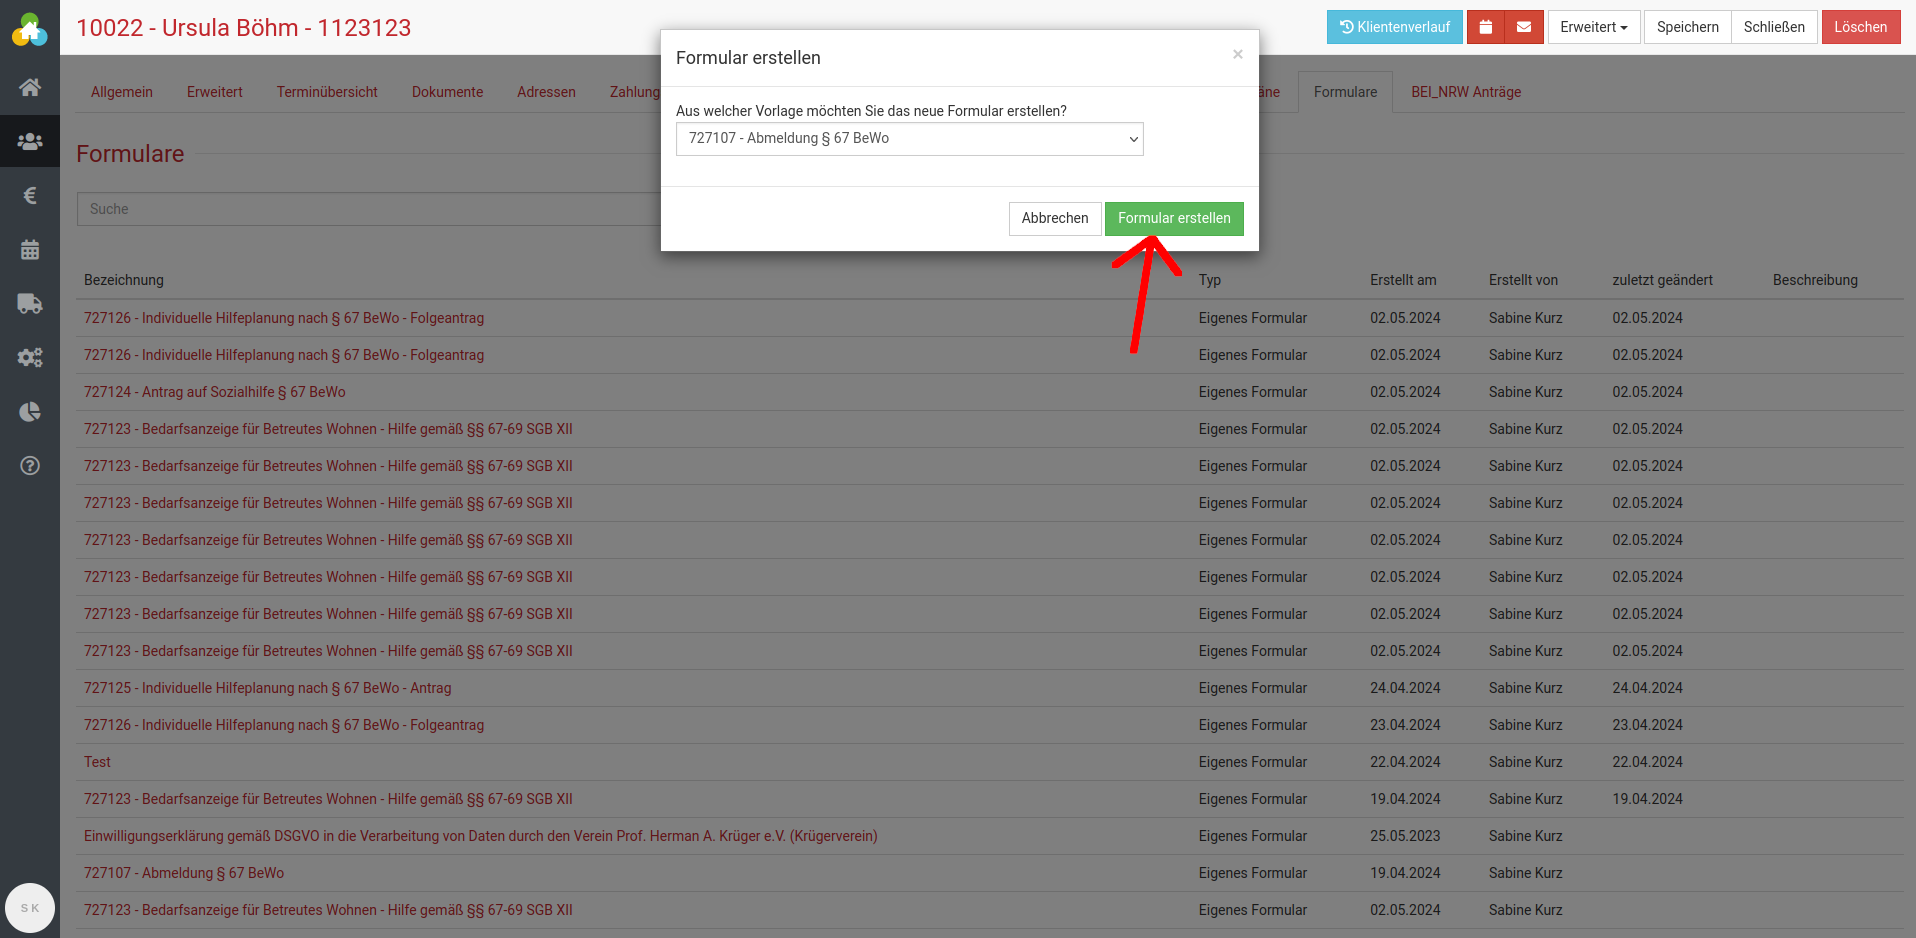This screenshot has width=1916, height=938.
Task: Click the red envelope mail button
Action: pyautogui.click(x=1523, y=27)
